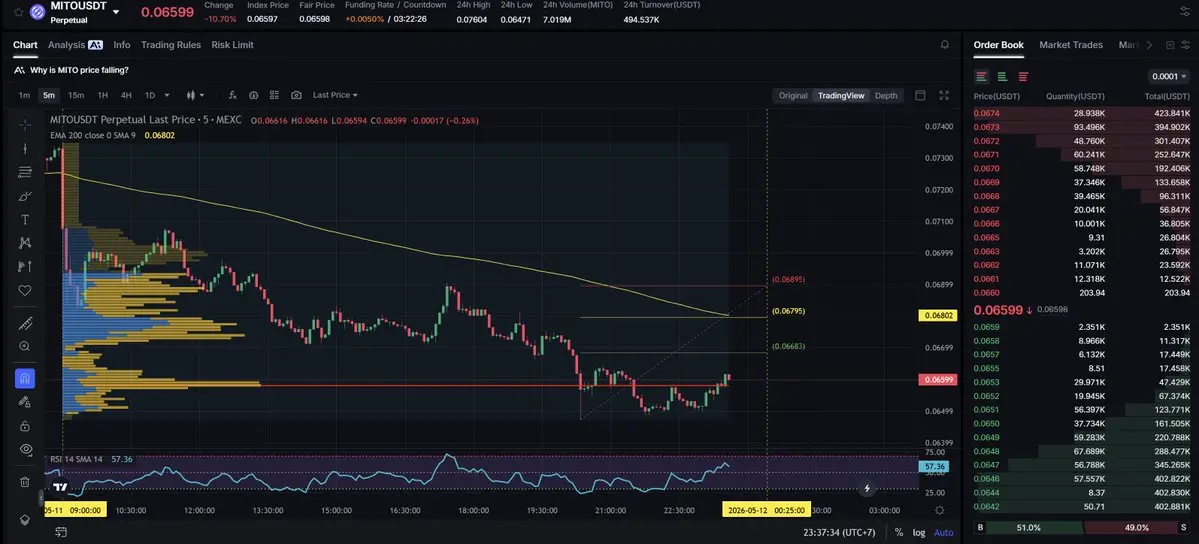The height and width of the screenshot is (544, 1199).
Task: Toggle percent scale on price axis
Action: pyautogui.click(x=898, y=532)
